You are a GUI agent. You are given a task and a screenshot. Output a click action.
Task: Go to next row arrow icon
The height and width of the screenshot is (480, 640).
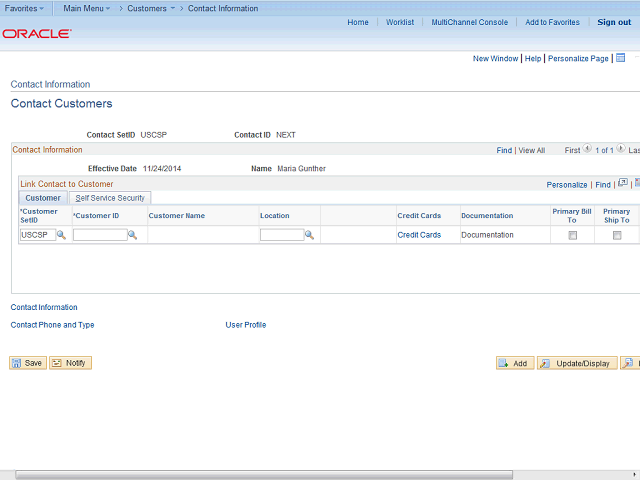point(620,149)
